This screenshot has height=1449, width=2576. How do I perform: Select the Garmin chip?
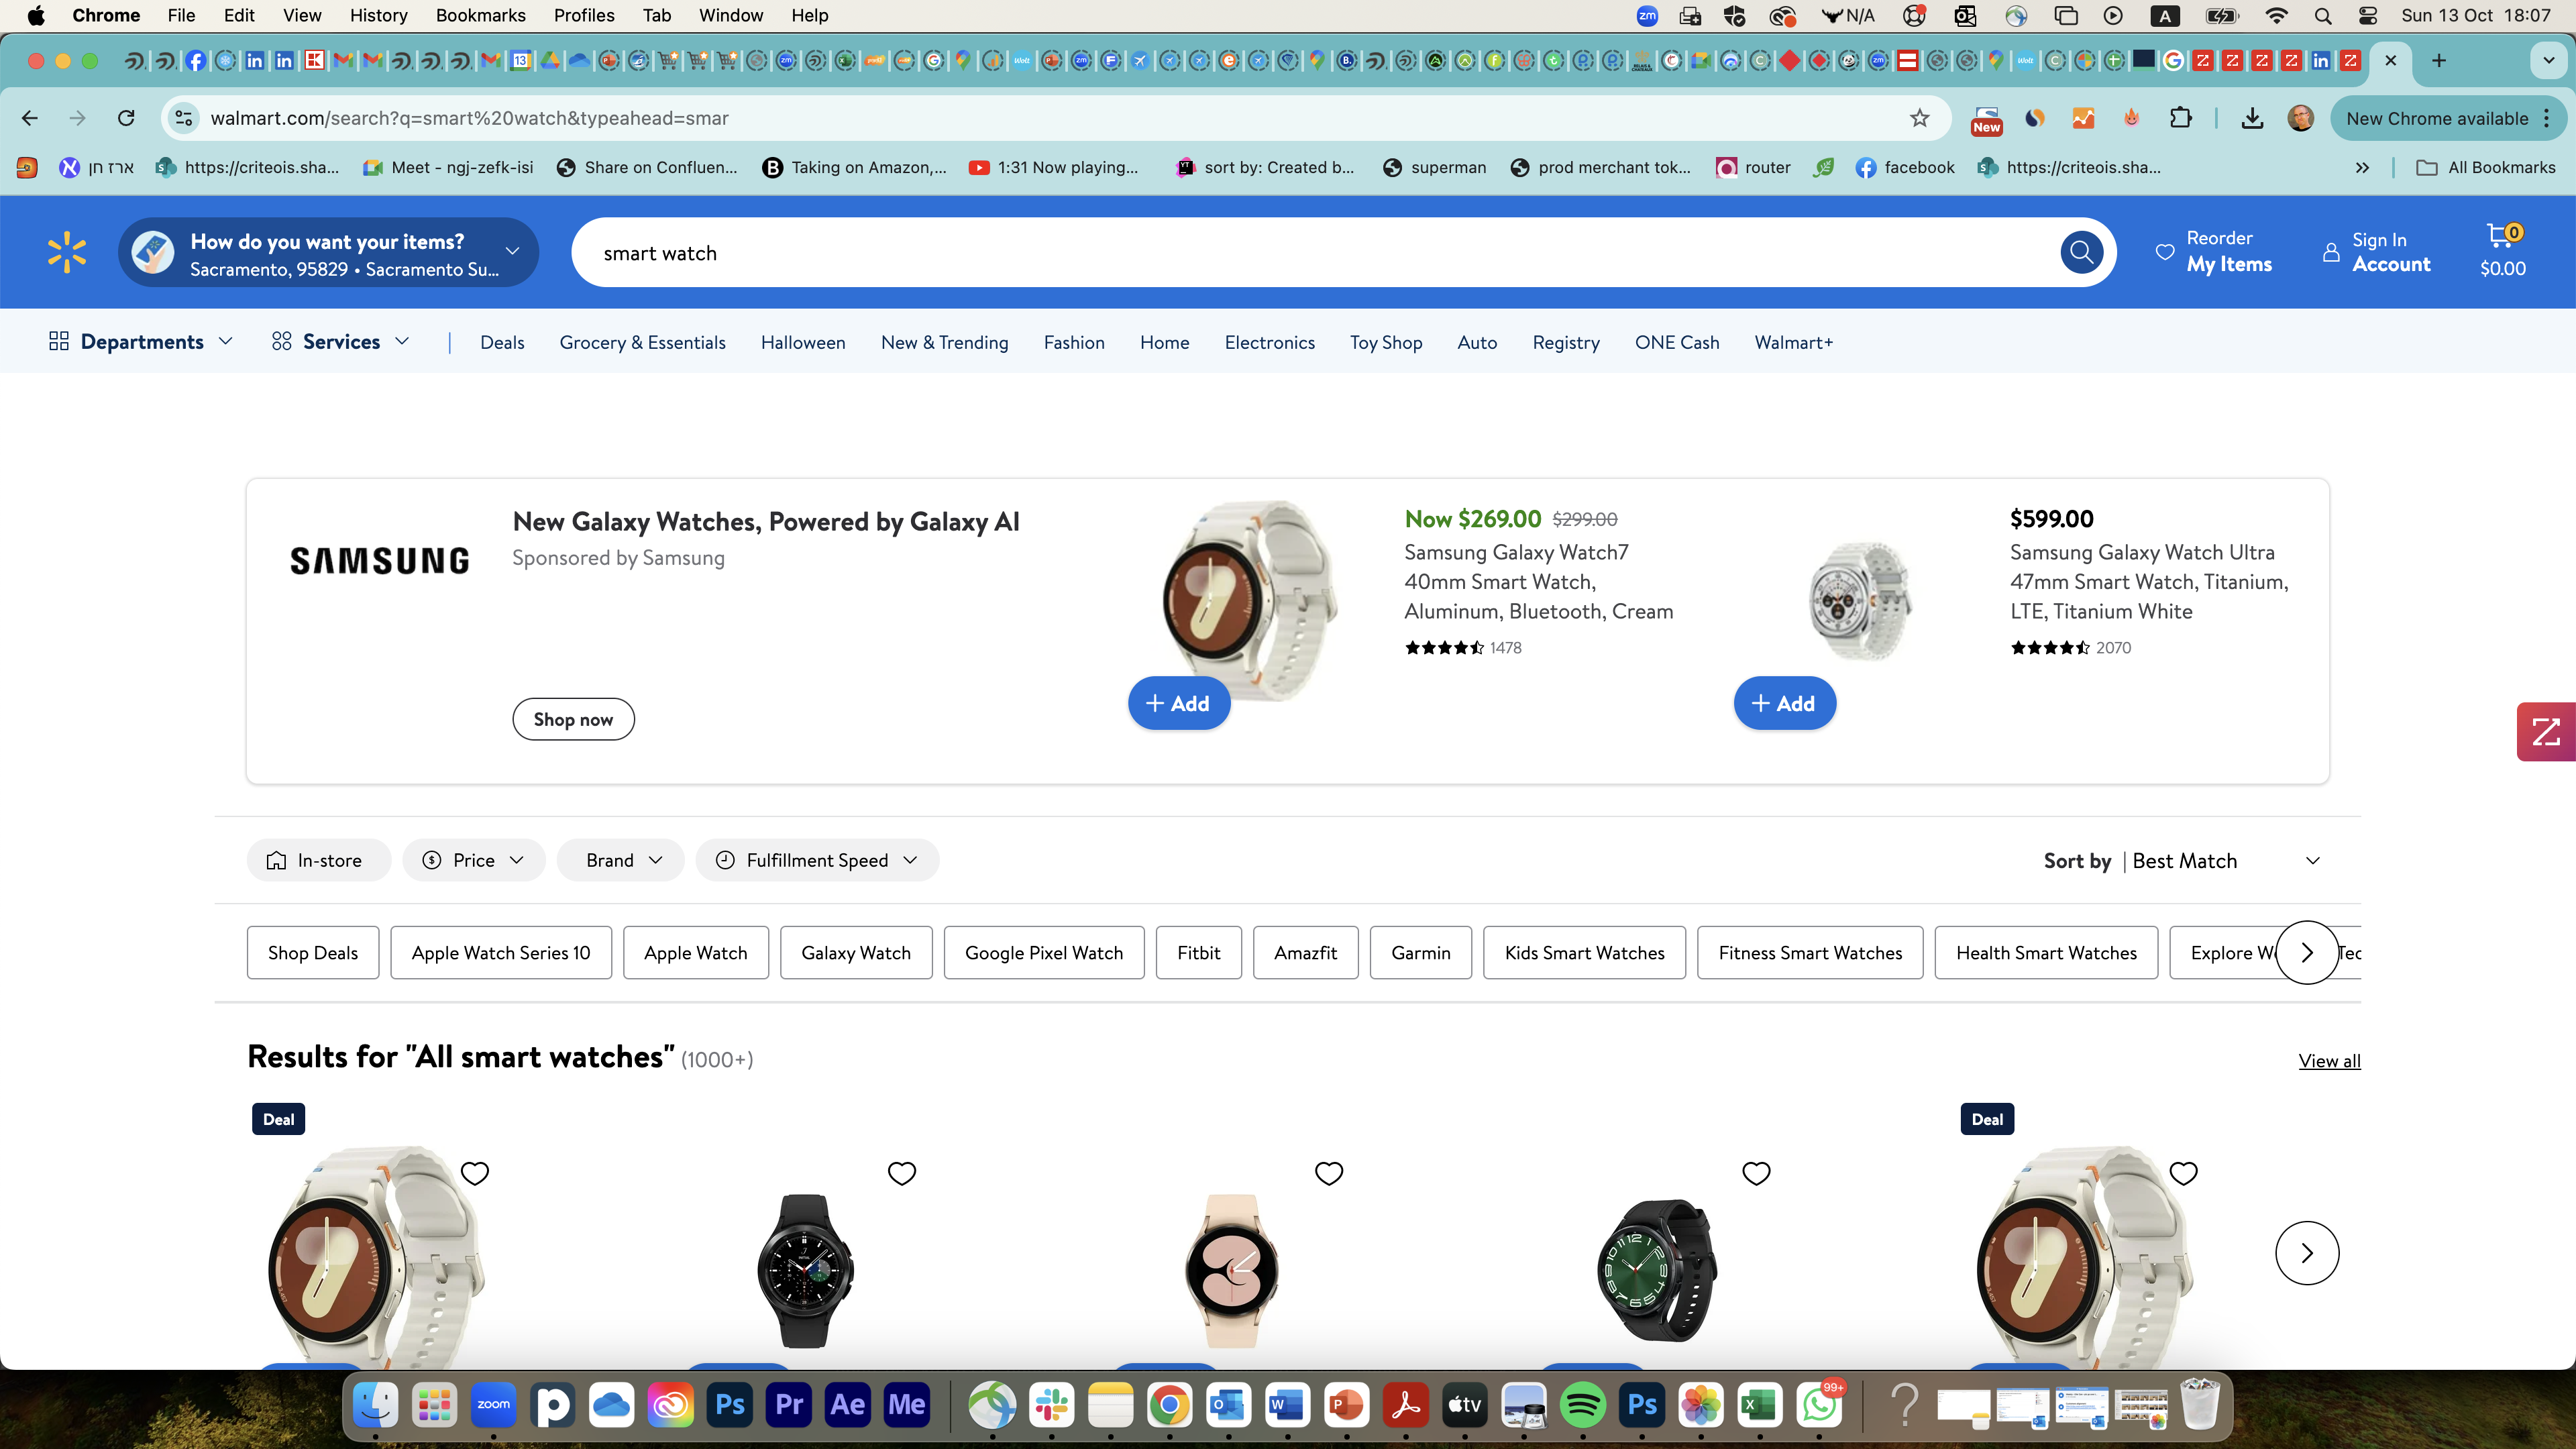coord(1421,953)
